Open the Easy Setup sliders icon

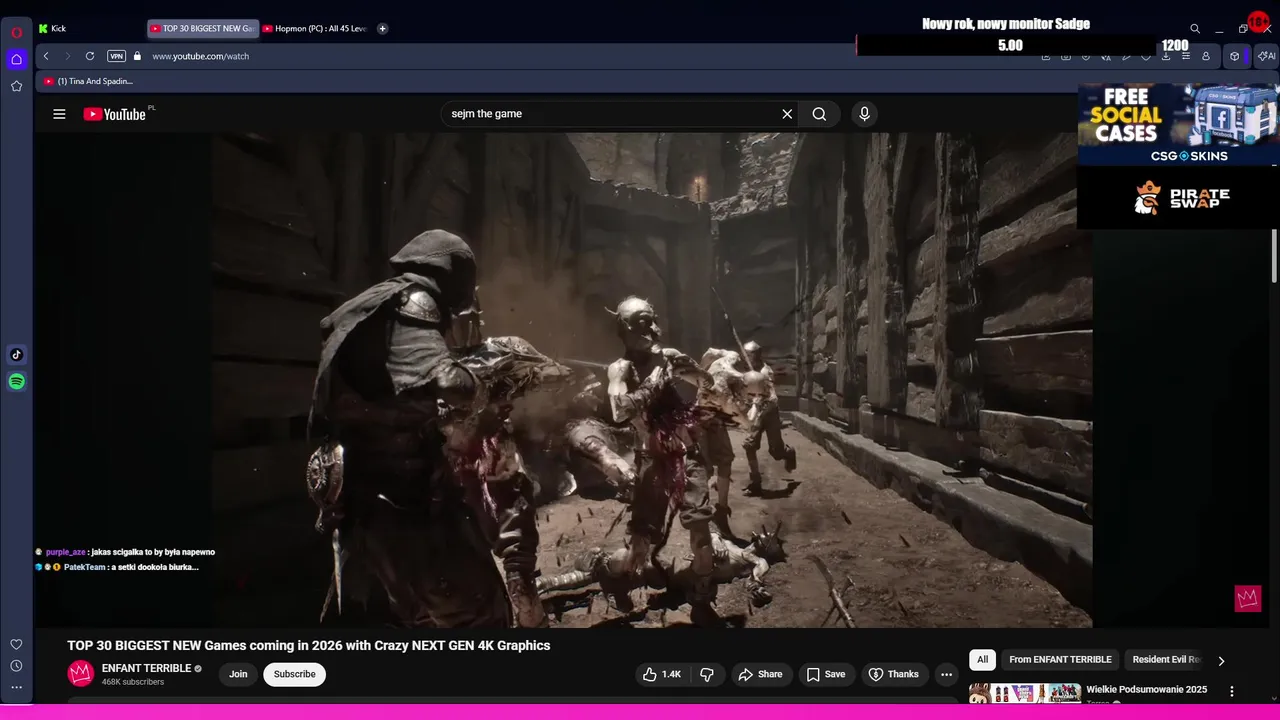[x=1186, y=56]
